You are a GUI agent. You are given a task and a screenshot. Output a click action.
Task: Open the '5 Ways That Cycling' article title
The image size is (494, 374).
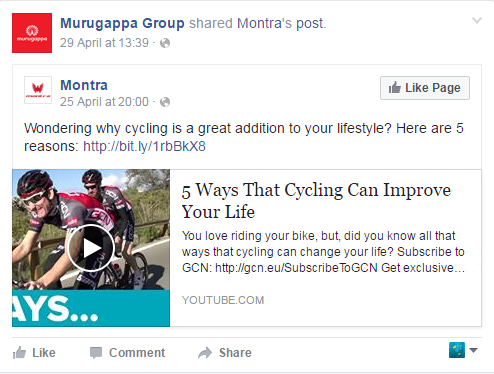(x=316, y=201)
